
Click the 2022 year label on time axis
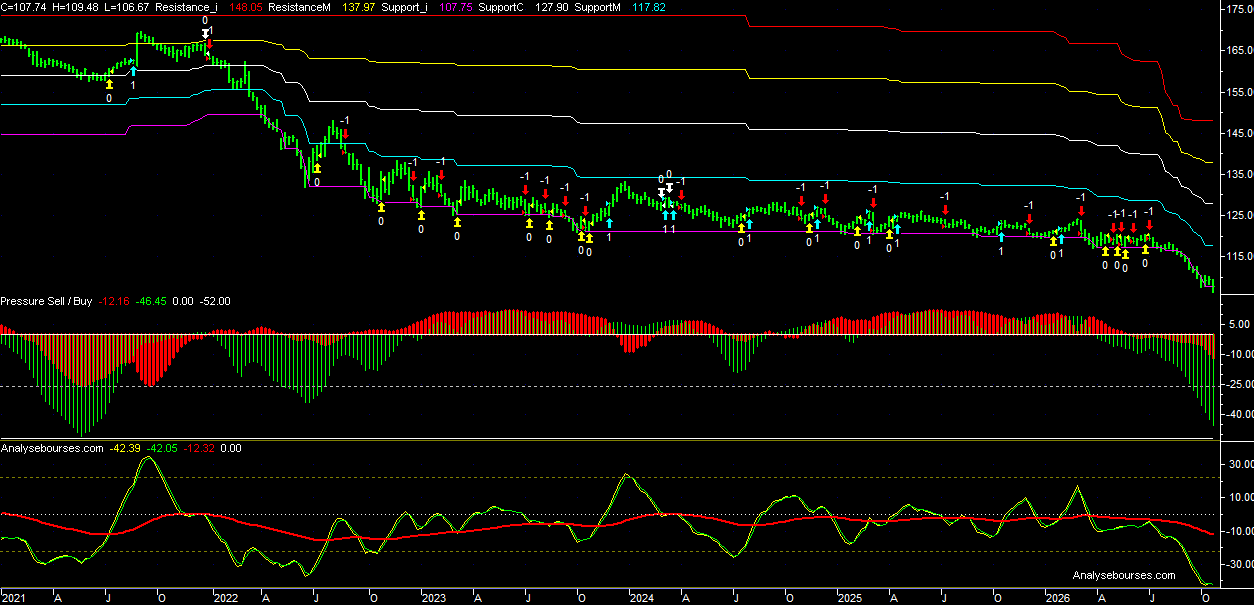pyautogui.click(x=225, y=598)
